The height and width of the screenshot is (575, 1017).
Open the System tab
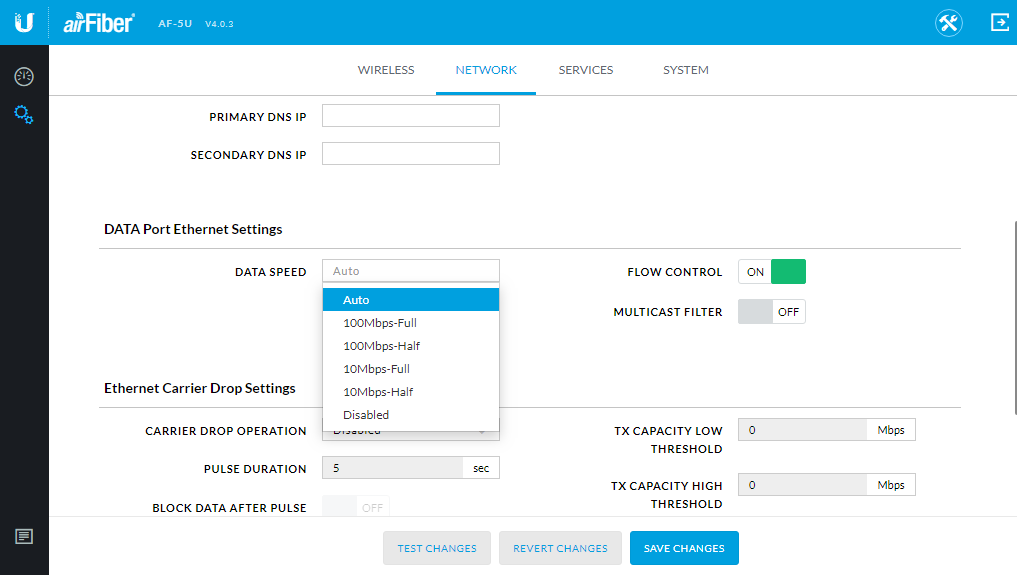tap(686, 70)
